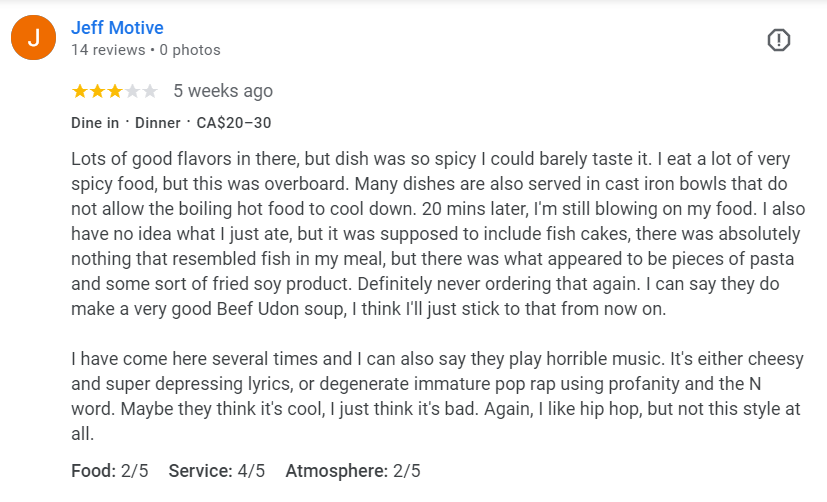Click the fifth grey star

pyautogui.click(x=150, y=91)
